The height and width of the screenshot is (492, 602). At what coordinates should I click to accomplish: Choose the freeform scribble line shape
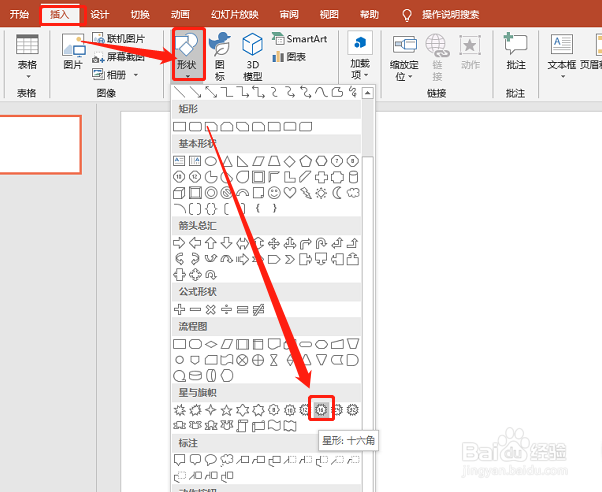pyautogui.click(x=353, y=92)
